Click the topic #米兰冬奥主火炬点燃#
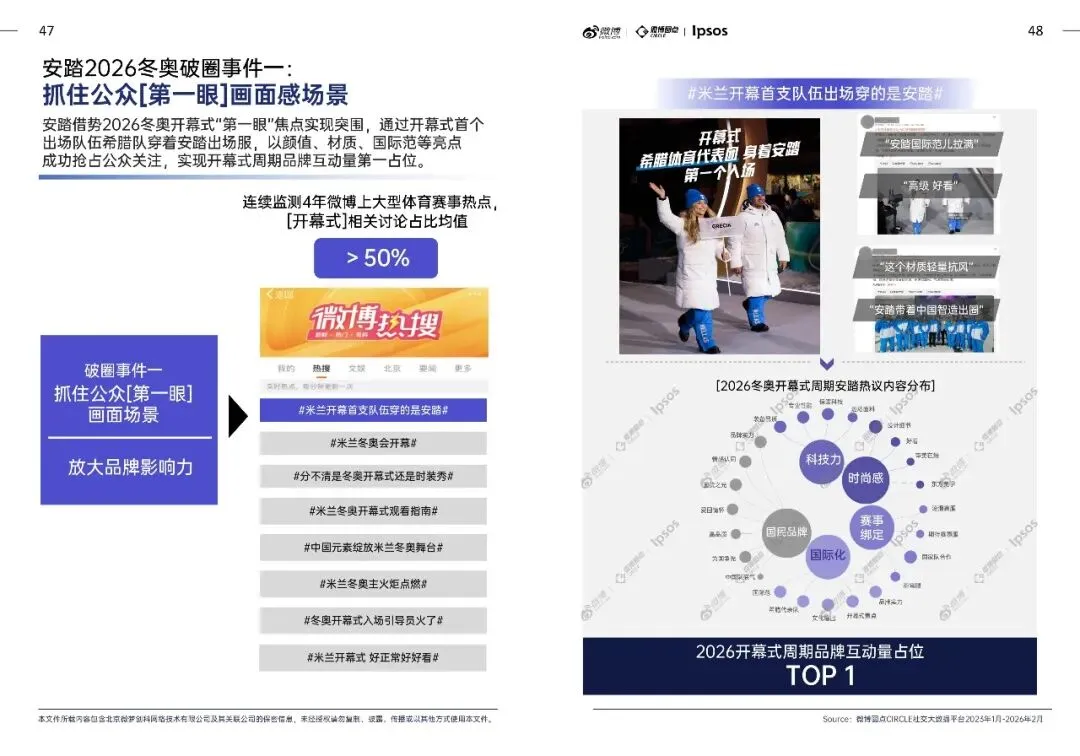This screenshot has width=1080, height=756. click(373, 584)
